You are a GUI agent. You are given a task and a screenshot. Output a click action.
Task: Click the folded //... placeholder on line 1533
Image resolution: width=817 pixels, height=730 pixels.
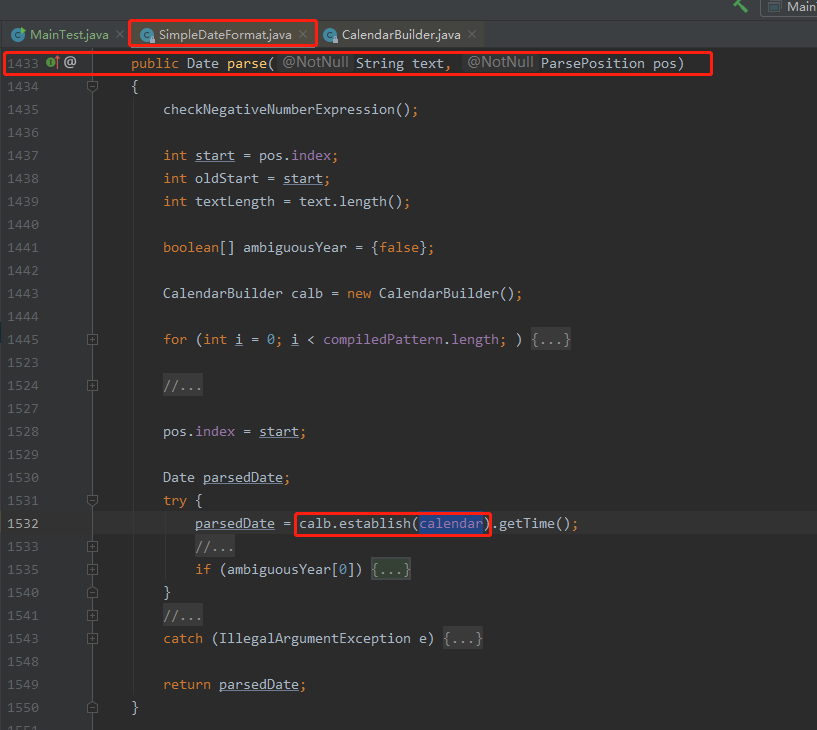click(x=215, y=547)
